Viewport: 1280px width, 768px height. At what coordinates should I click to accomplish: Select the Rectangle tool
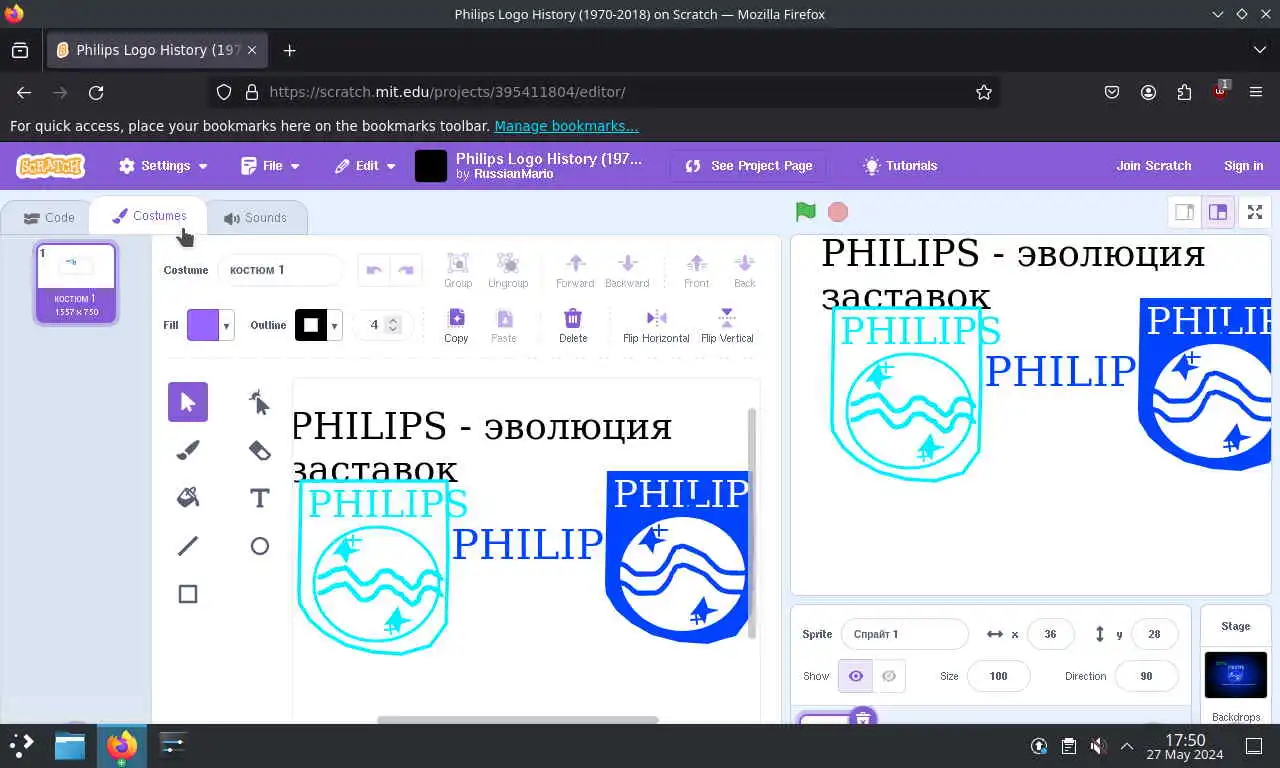coord(188,594)
